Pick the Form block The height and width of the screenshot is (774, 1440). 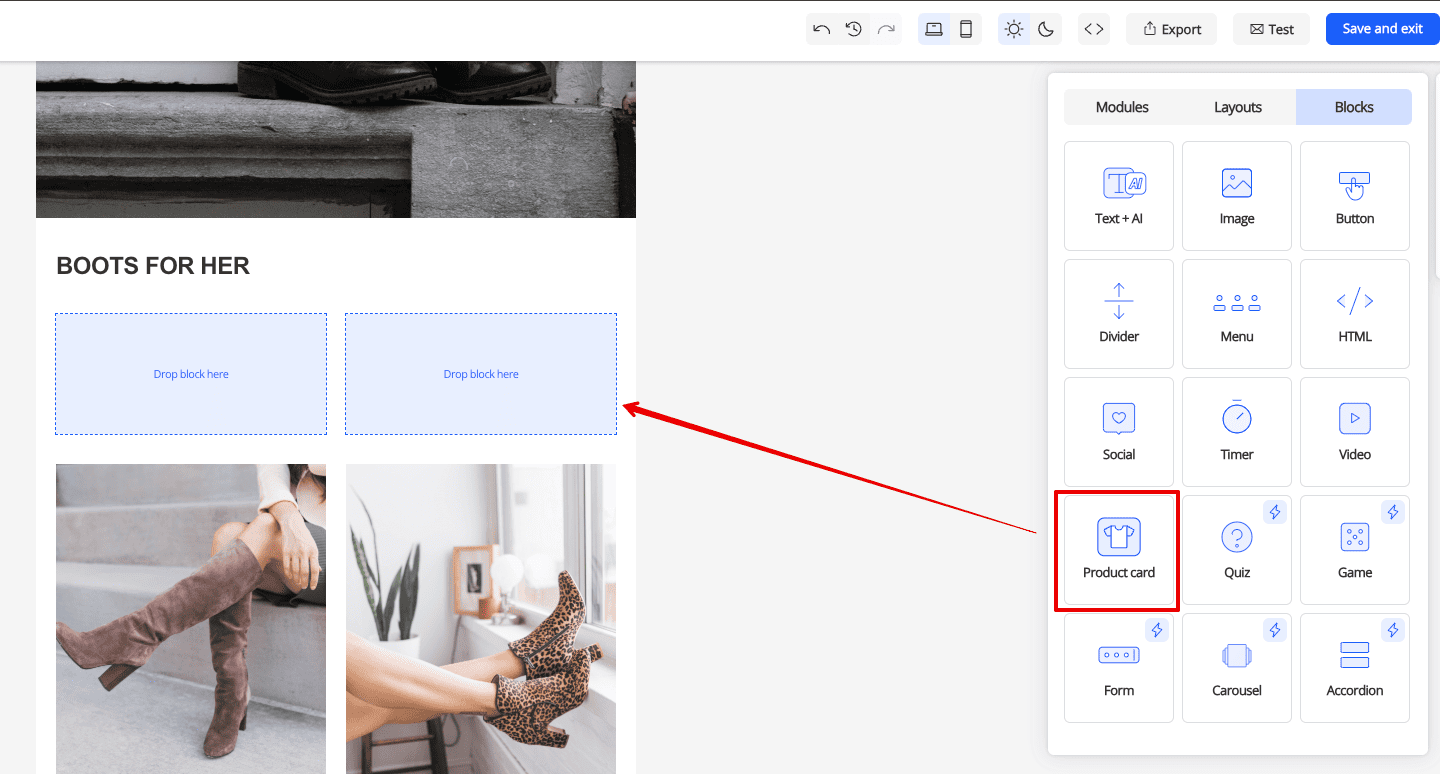tap(1119, 668)
